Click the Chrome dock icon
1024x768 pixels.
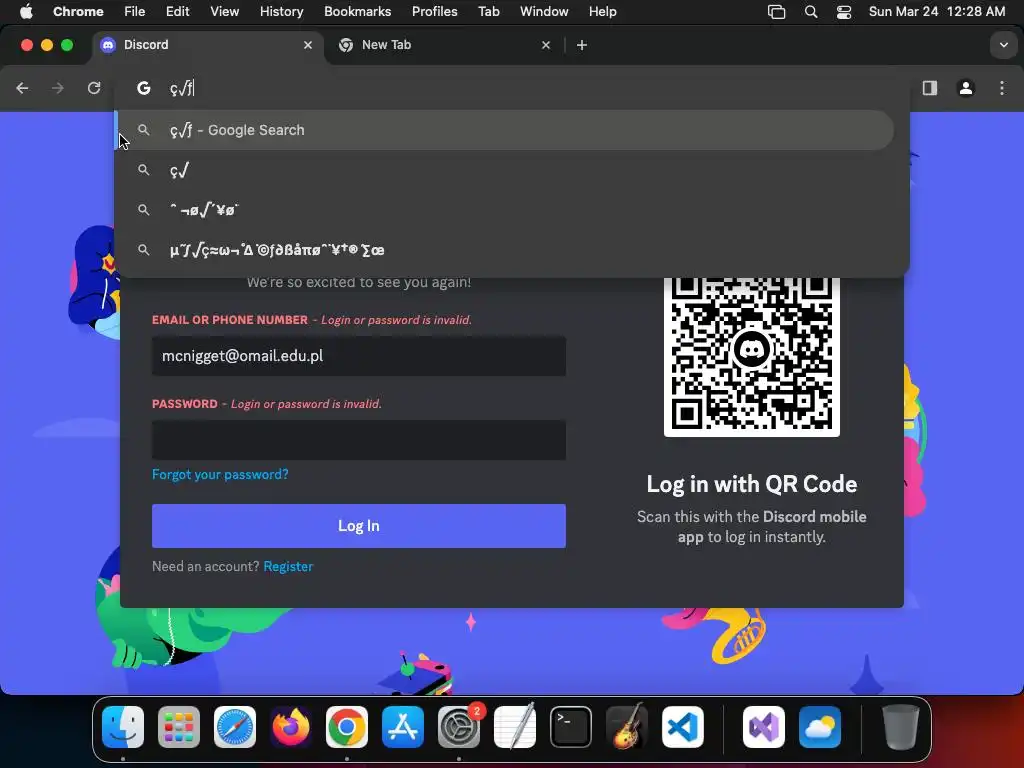347,727
